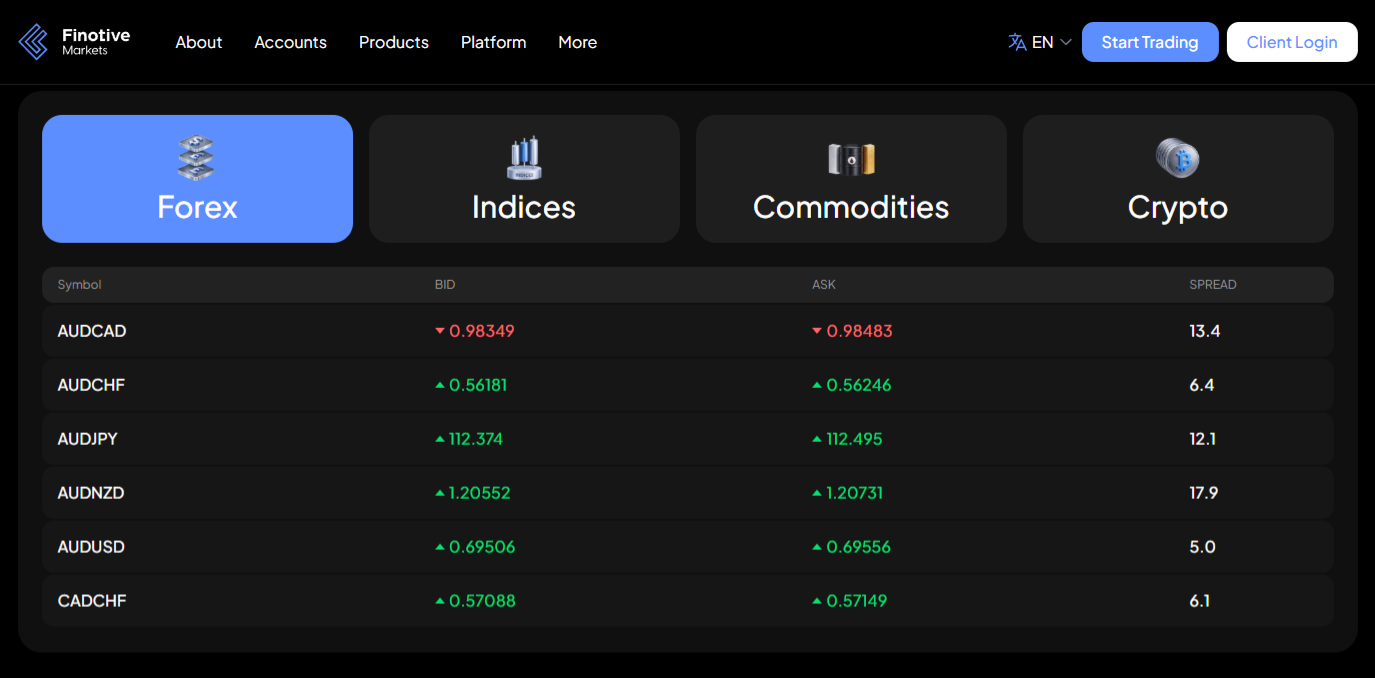Click the Forex stacked bars icon
The width and height of the screenshot is (1375, 678).
197,159
